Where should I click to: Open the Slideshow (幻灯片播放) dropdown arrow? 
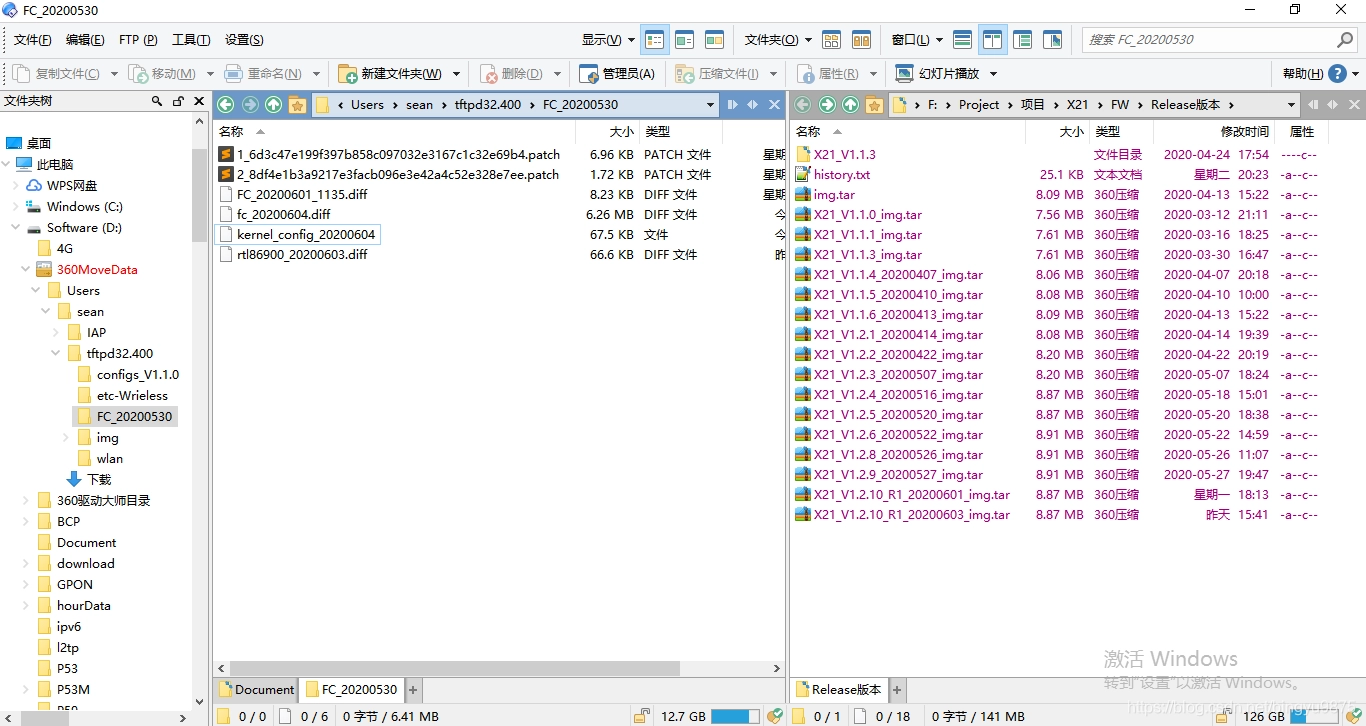993,74
